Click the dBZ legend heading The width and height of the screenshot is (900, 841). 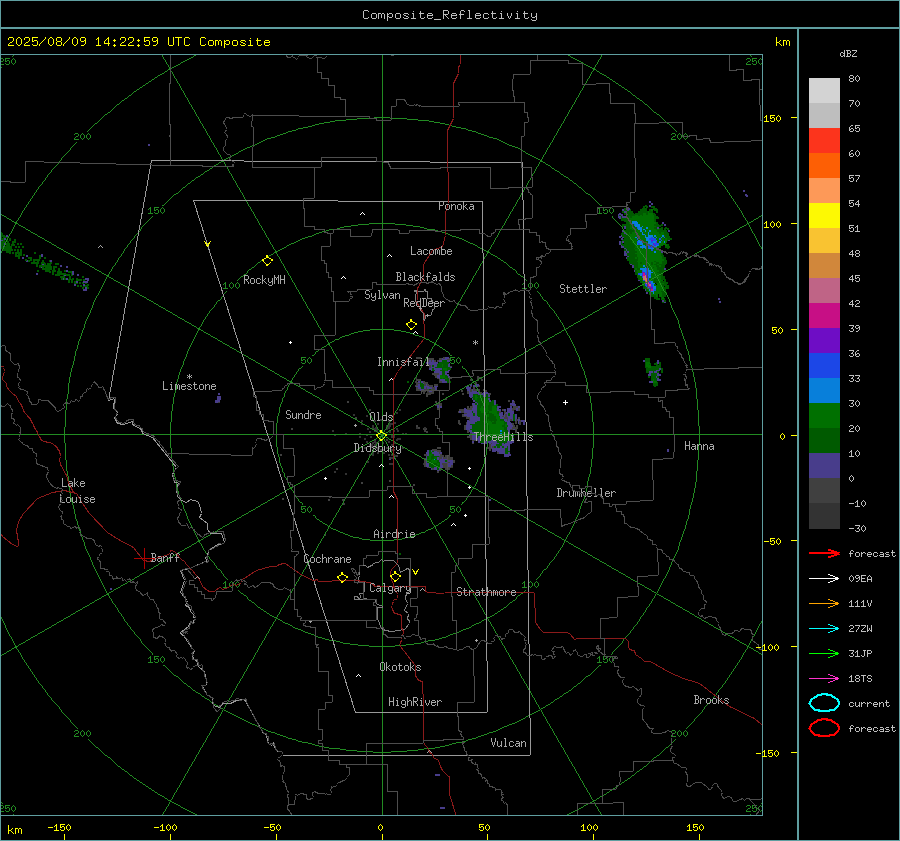[848, 53]
